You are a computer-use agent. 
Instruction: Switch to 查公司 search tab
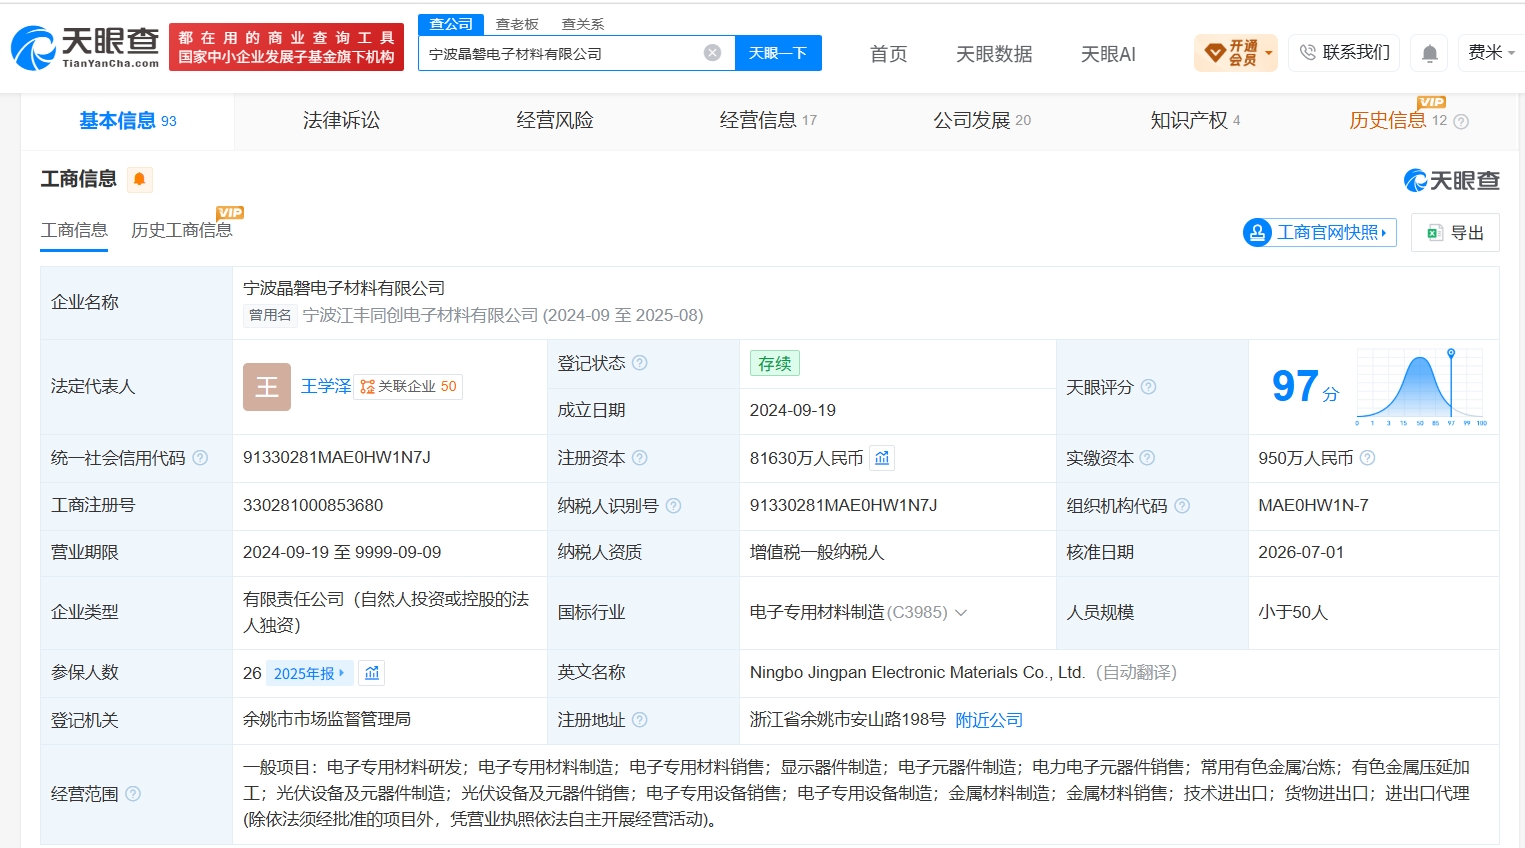tap(451, 24)
